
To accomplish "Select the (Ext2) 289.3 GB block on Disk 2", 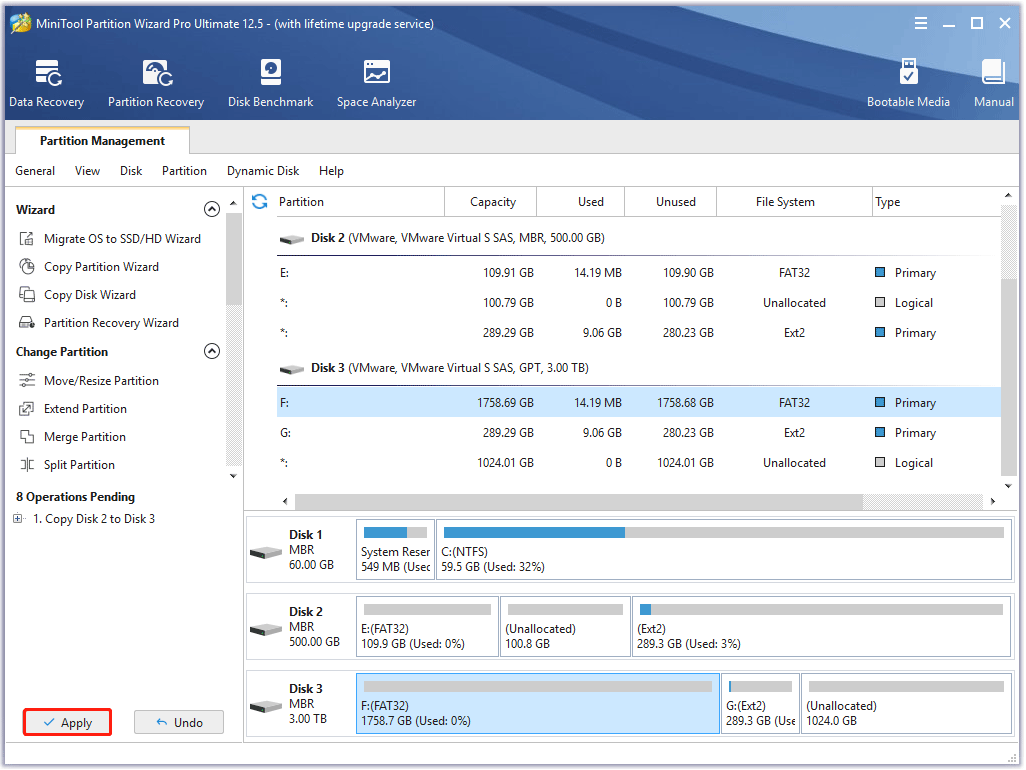I will point(821,626).
